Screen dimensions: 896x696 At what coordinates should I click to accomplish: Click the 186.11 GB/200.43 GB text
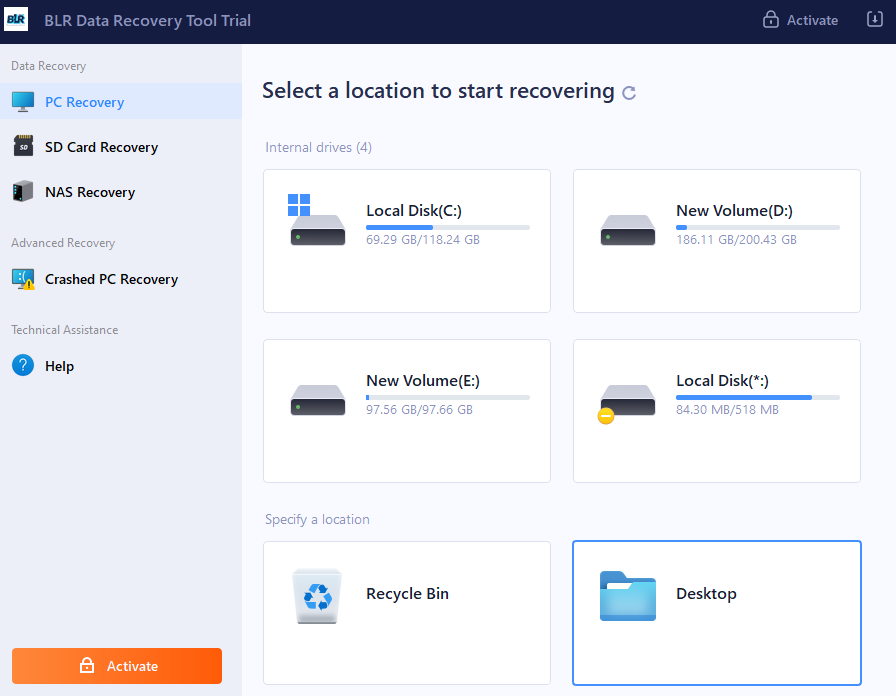[736, 239]
